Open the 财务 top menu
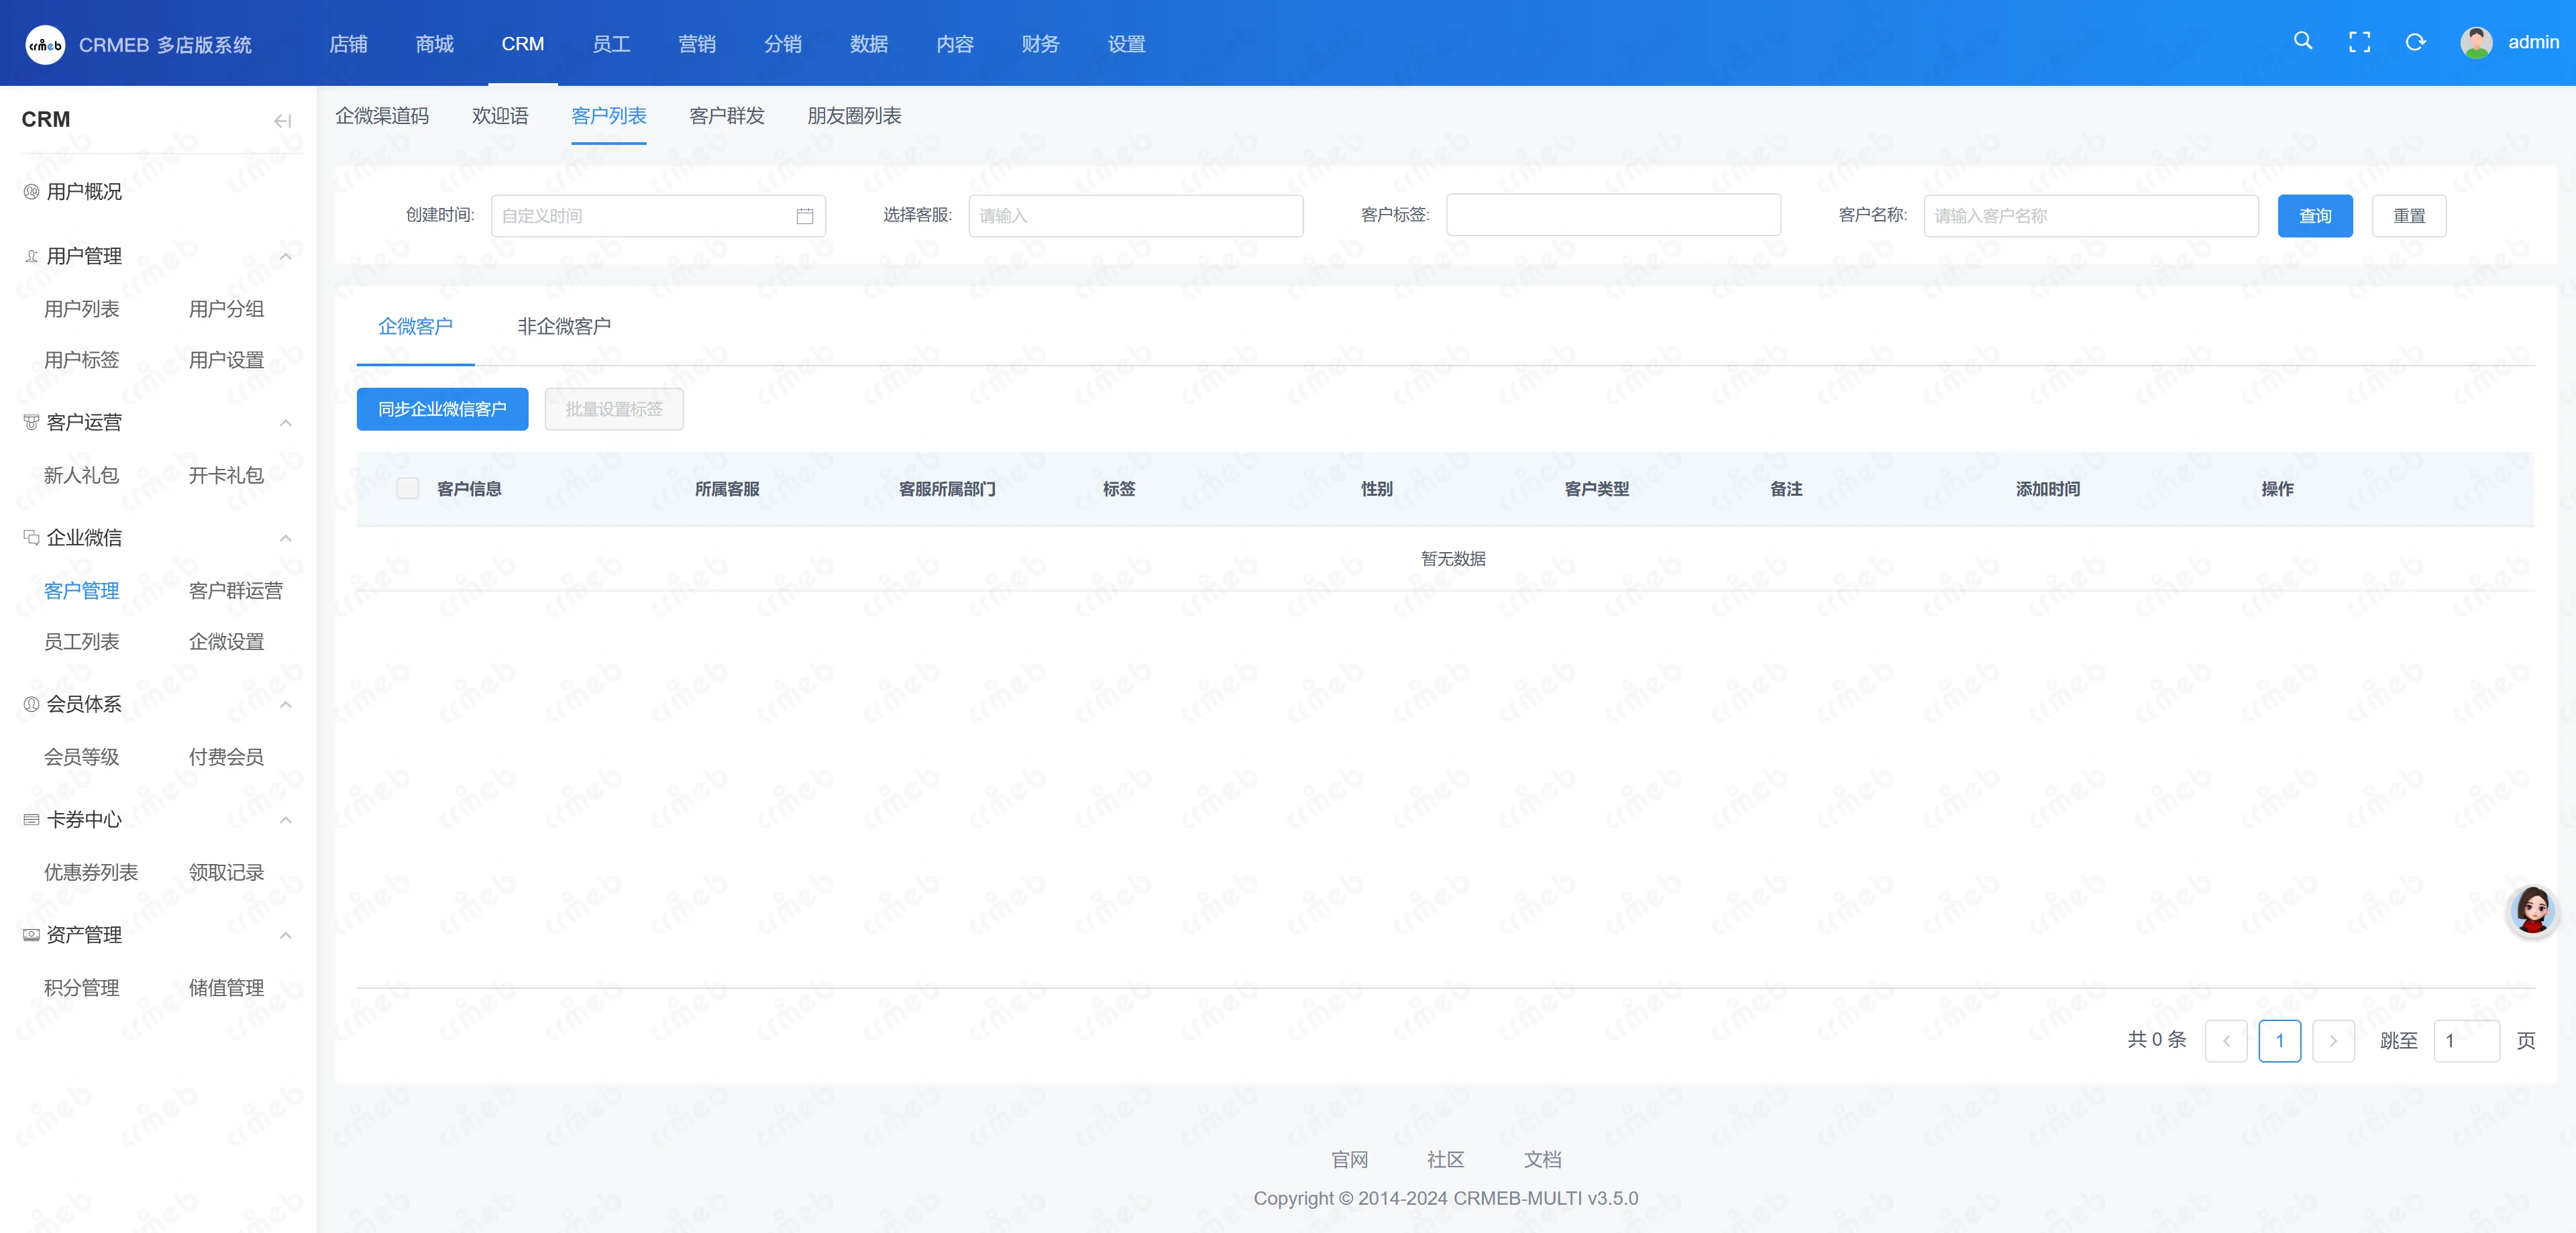The height and width of the screenshot is (1233, 2576). click(x=1040, y=44)
